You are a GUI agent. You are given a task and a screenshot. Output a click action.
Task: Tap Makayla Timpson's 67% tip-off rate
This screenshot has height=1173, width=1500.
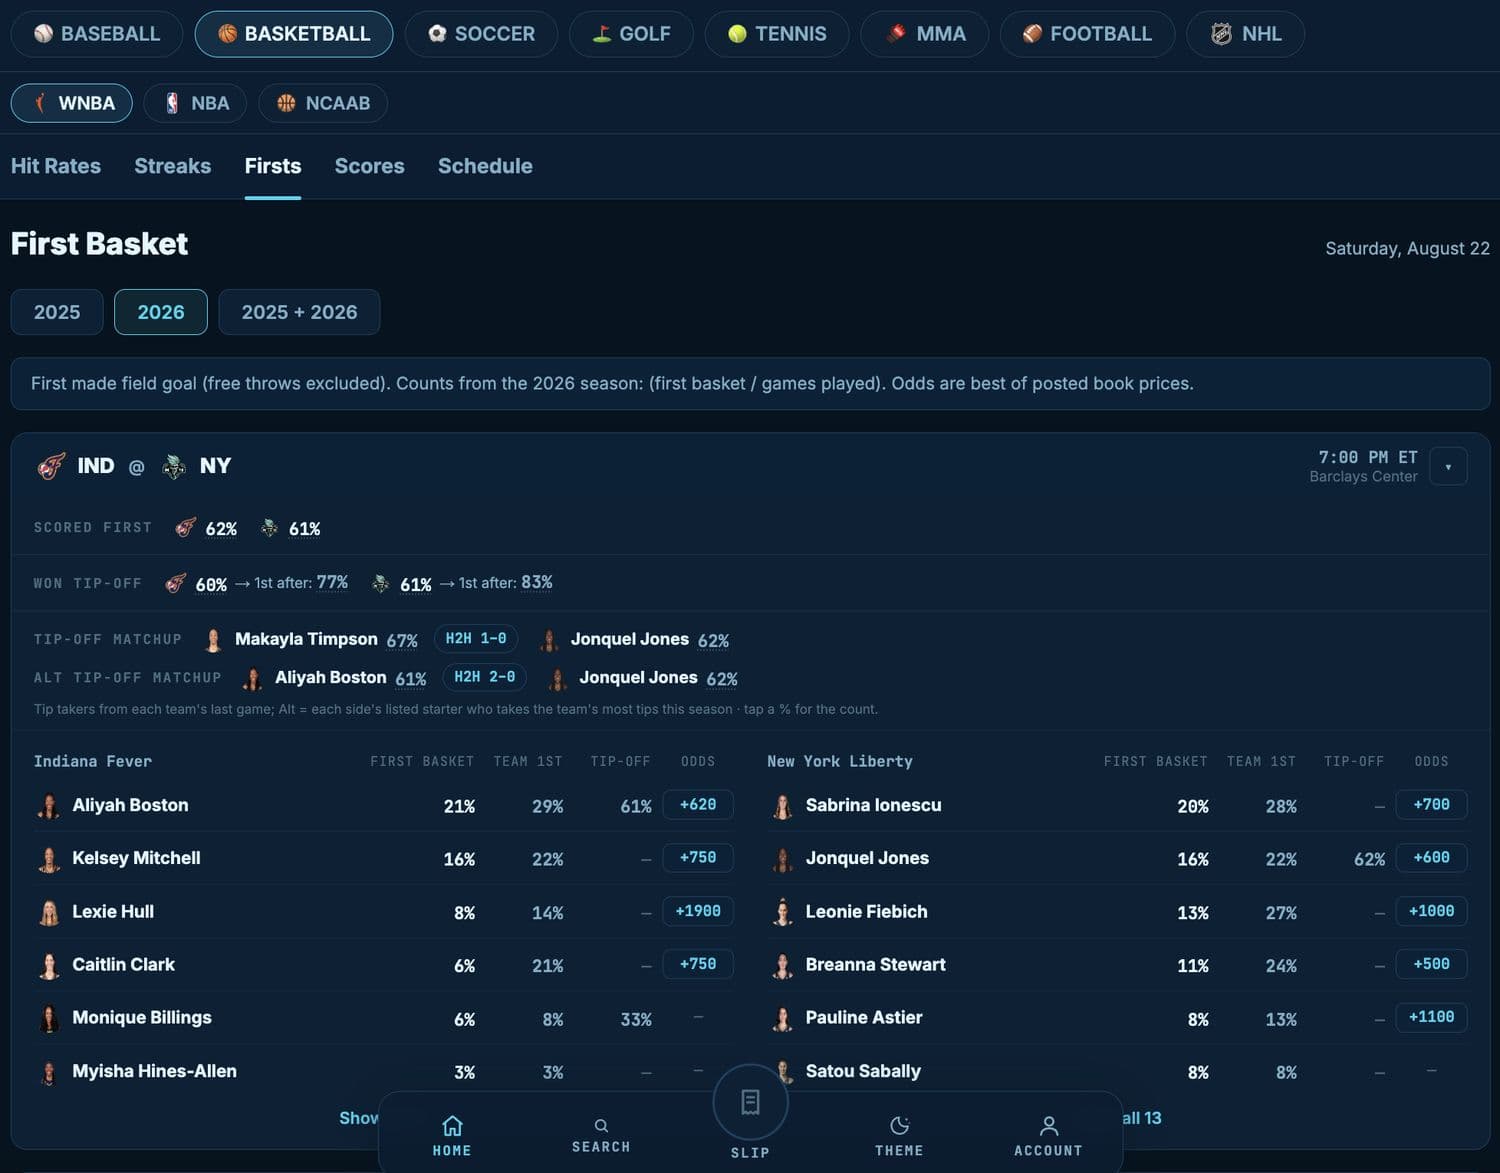tap(402, 640)
